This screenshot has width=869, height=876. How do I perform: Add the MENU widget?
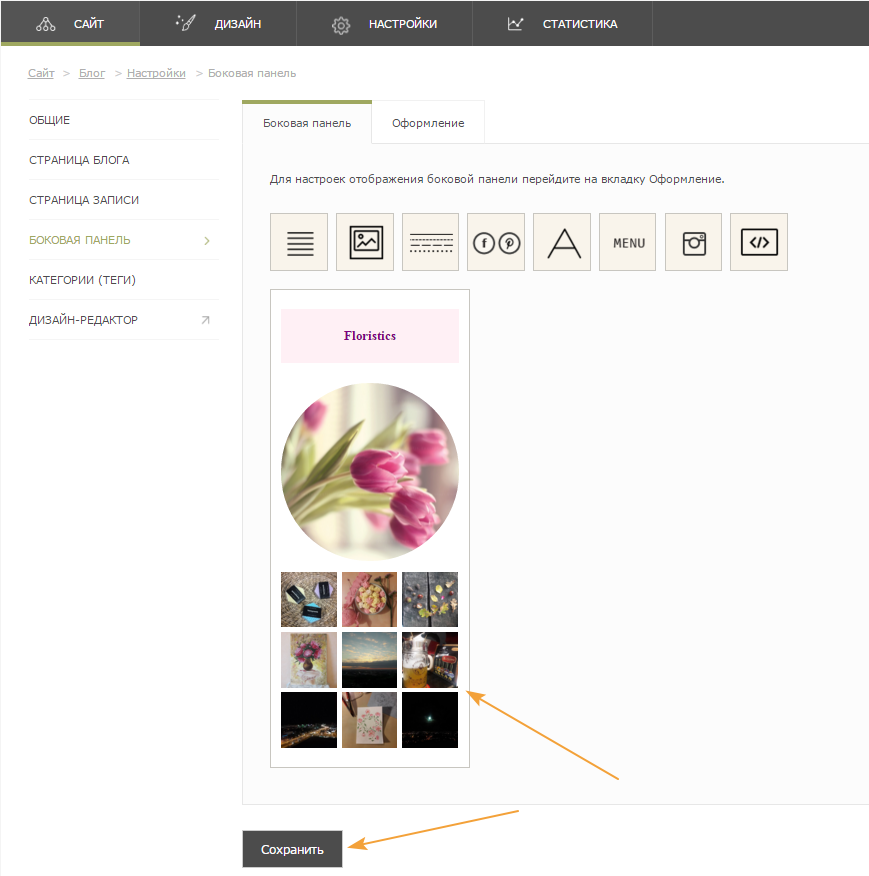(628, 242)
